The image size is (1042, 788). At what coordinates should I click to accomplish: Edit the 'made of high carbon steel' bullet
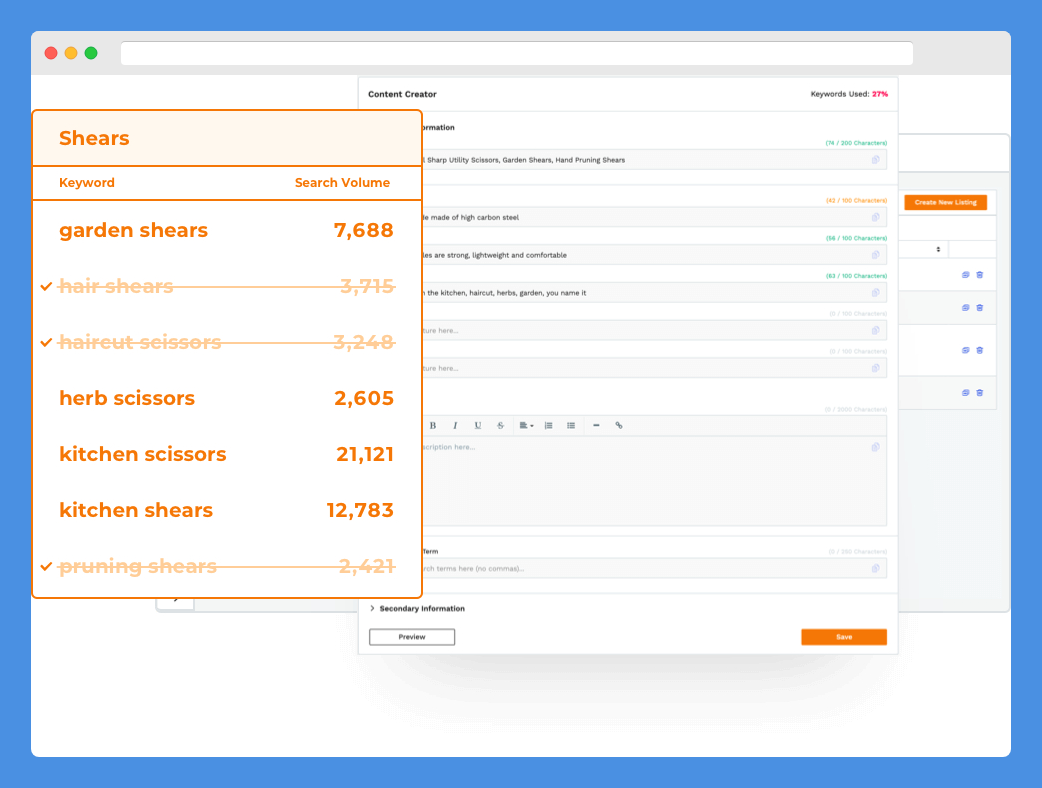[x=654, y=217]
